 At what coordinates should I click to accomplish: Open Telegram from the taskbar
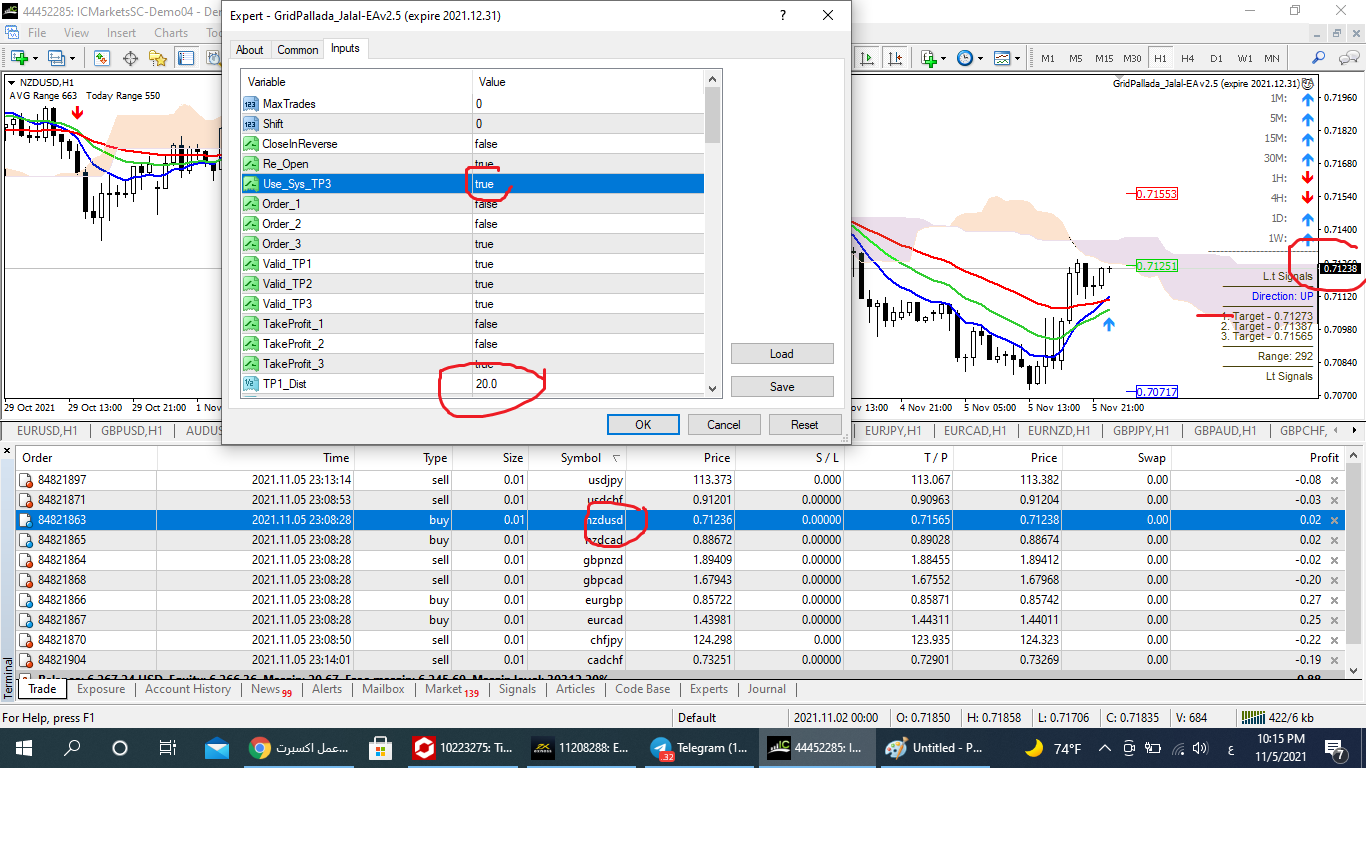pos(698,748)
